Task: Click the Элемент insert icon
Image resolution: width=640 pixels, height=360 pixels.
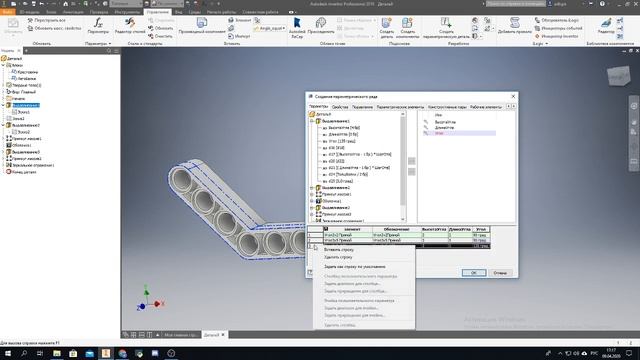Action: (x=231, y=20)
